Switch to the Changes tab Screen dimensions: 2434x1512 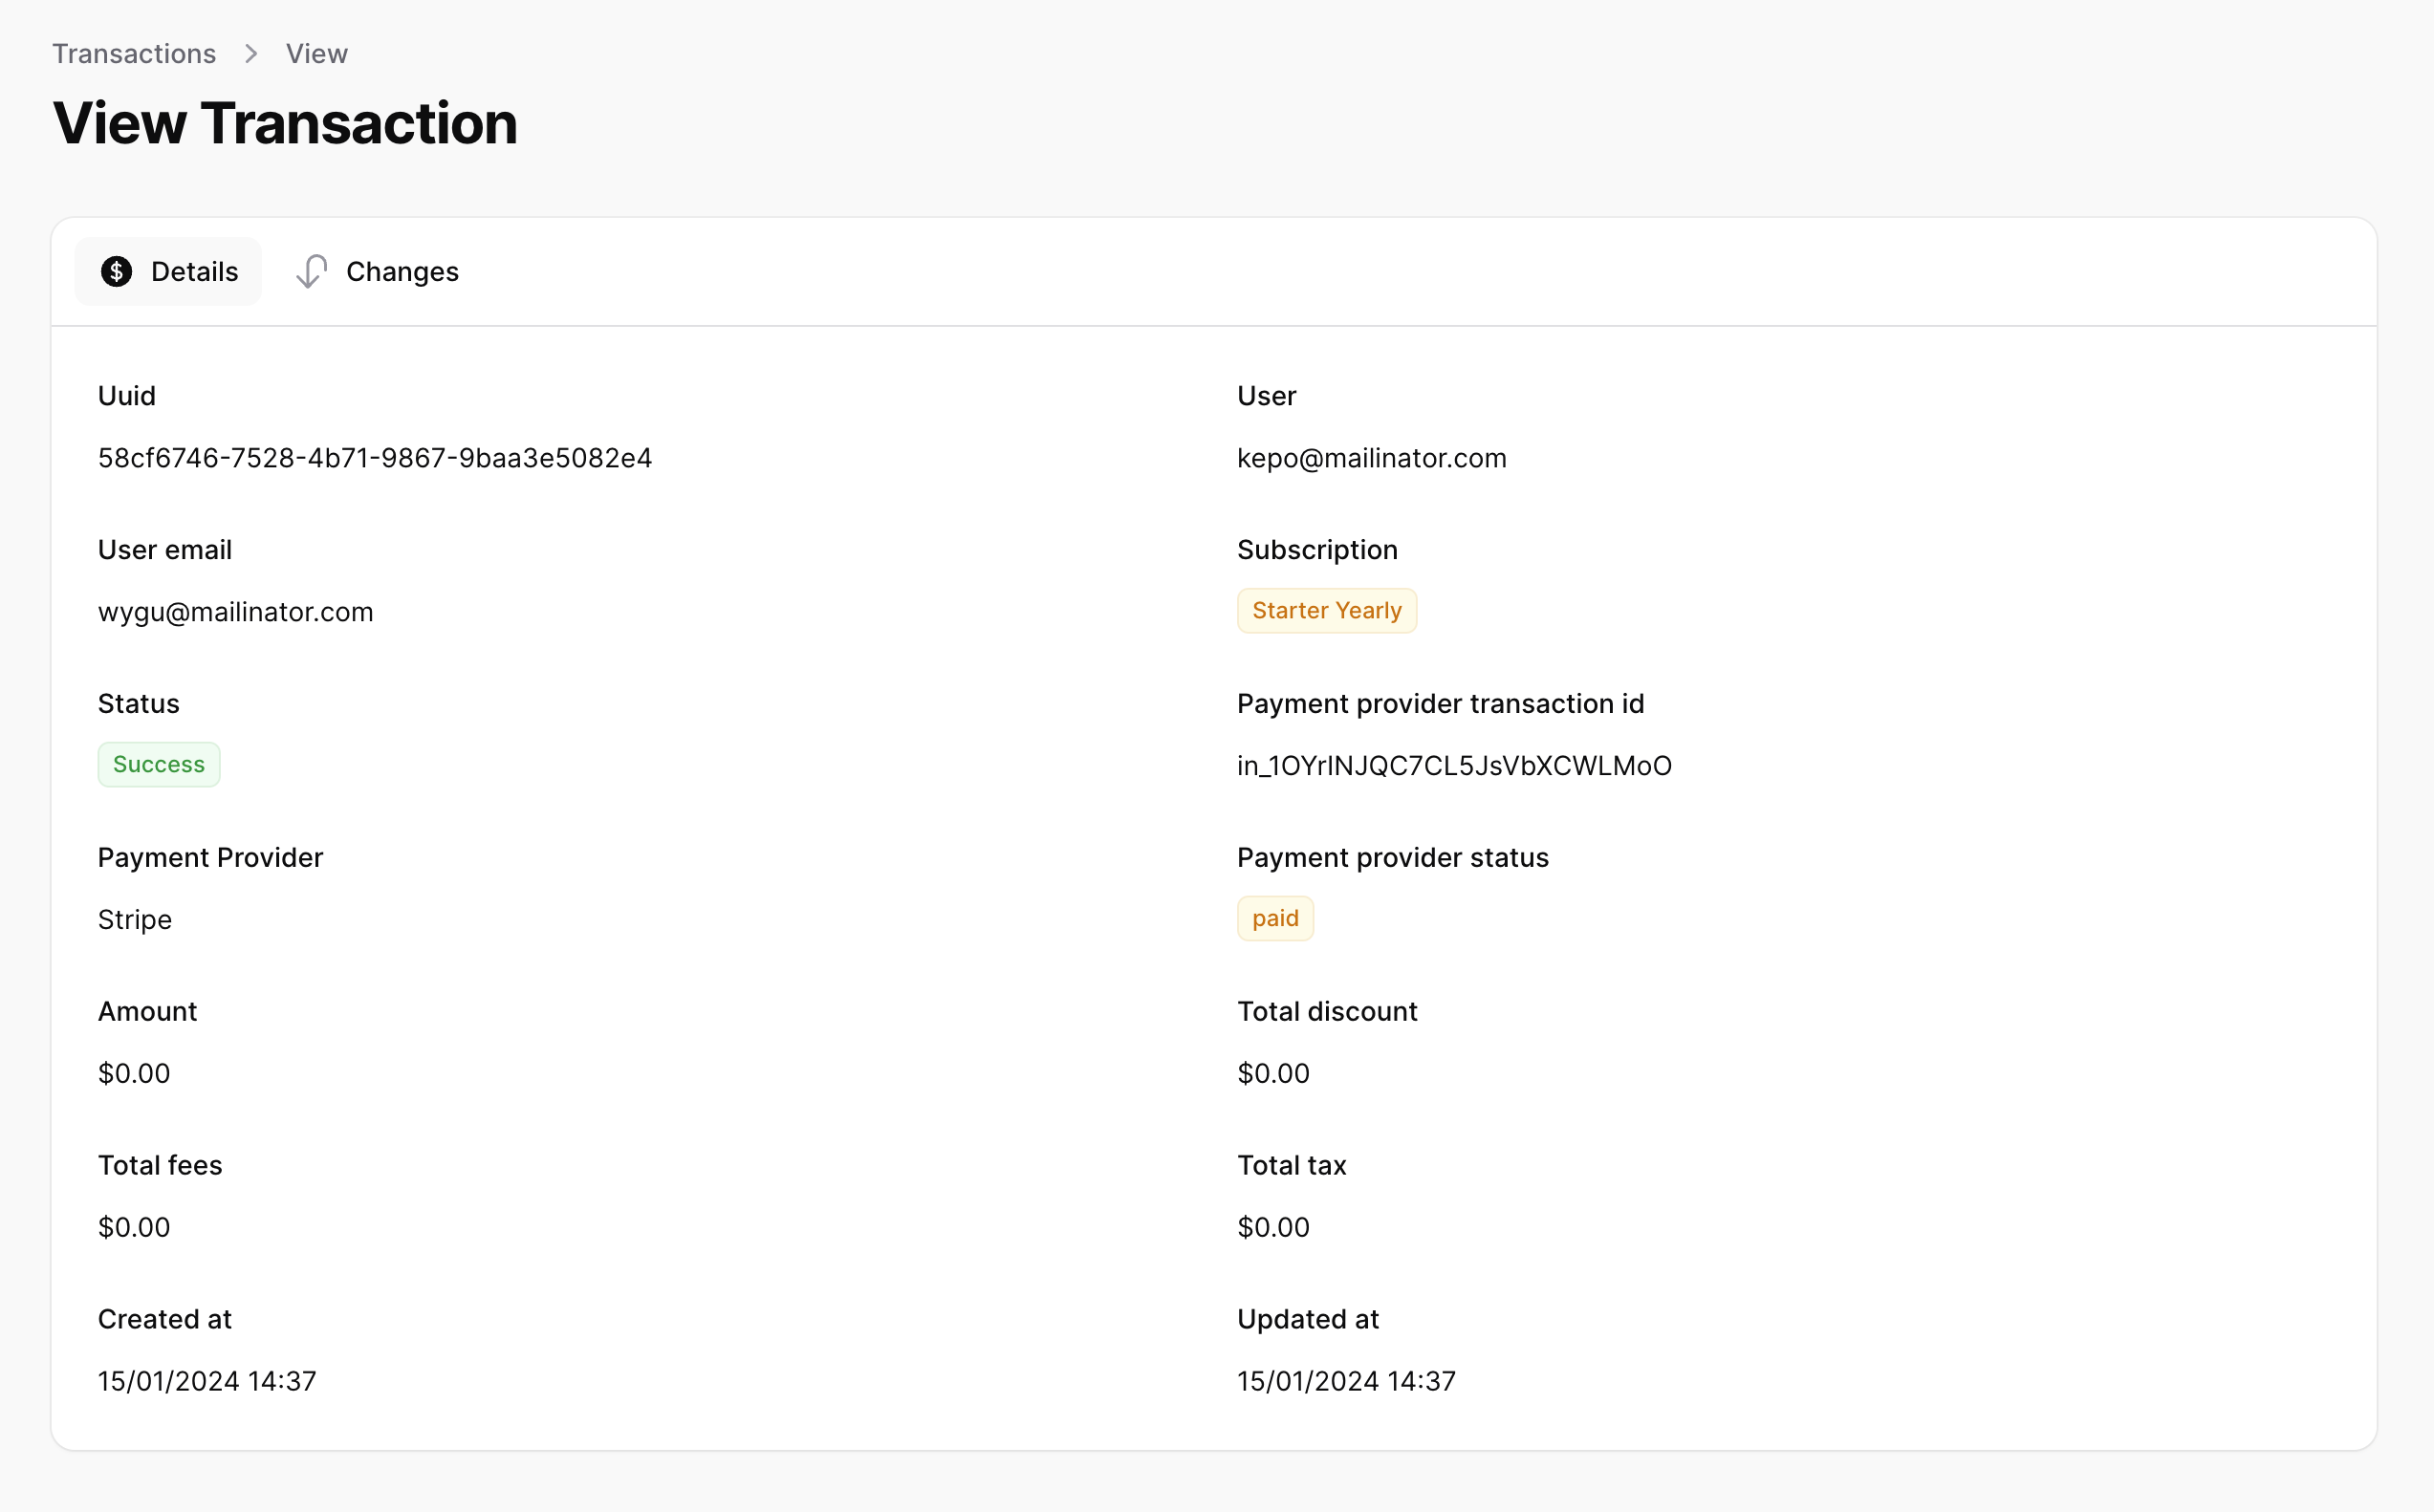402,271
